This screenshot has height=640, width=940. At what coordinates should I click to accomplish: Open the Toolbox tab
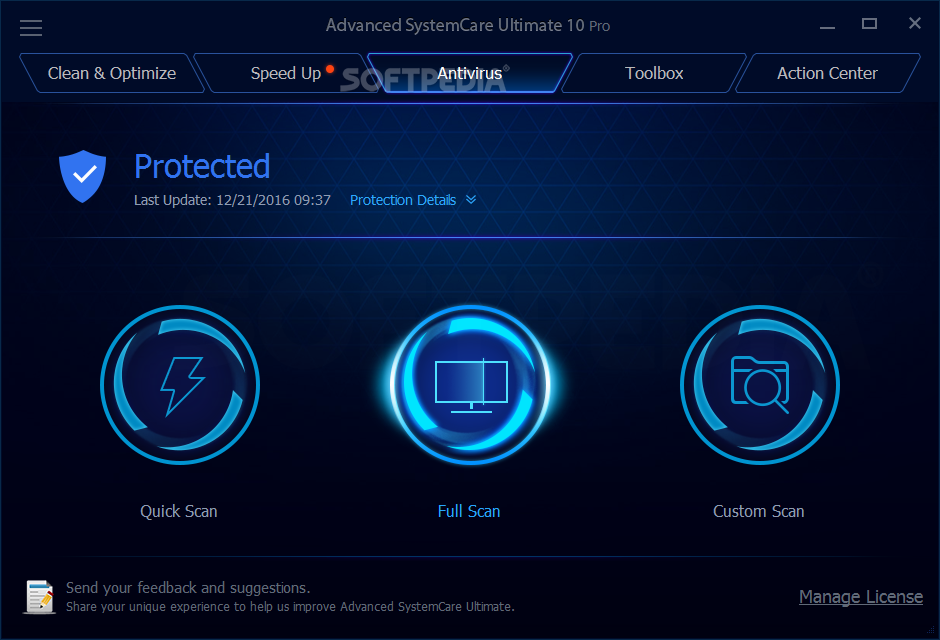pyautogui.click(x=654, y=73)
